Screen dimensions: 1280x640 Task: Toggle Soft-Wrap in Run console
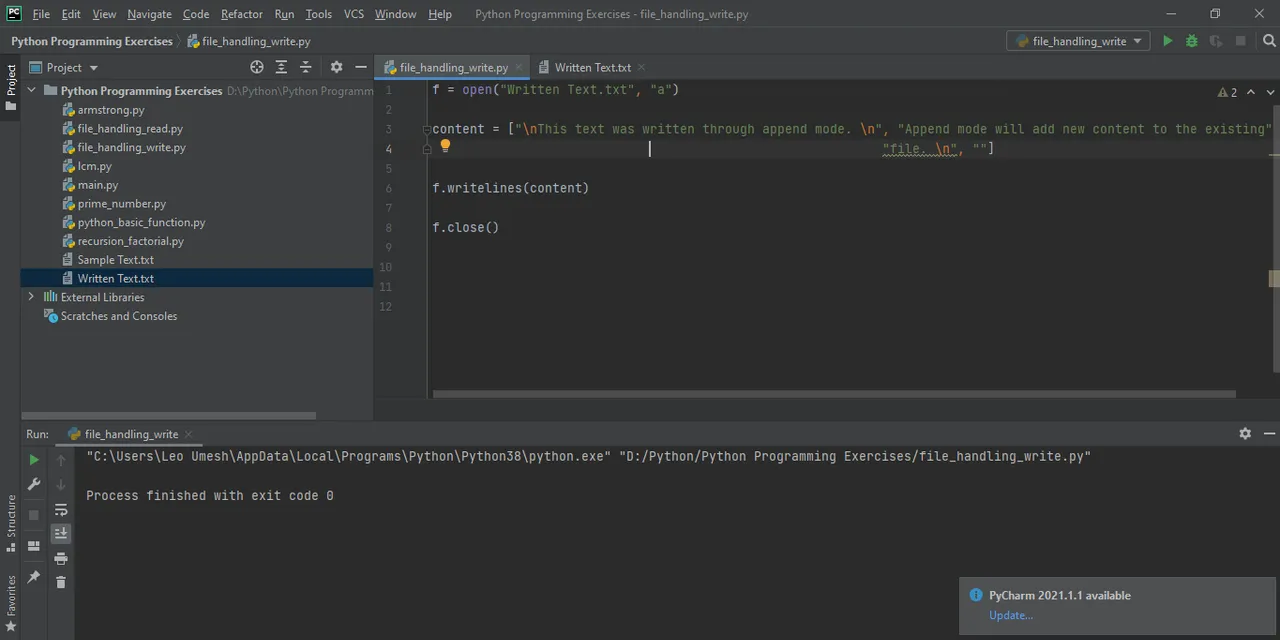pos(61,510)
